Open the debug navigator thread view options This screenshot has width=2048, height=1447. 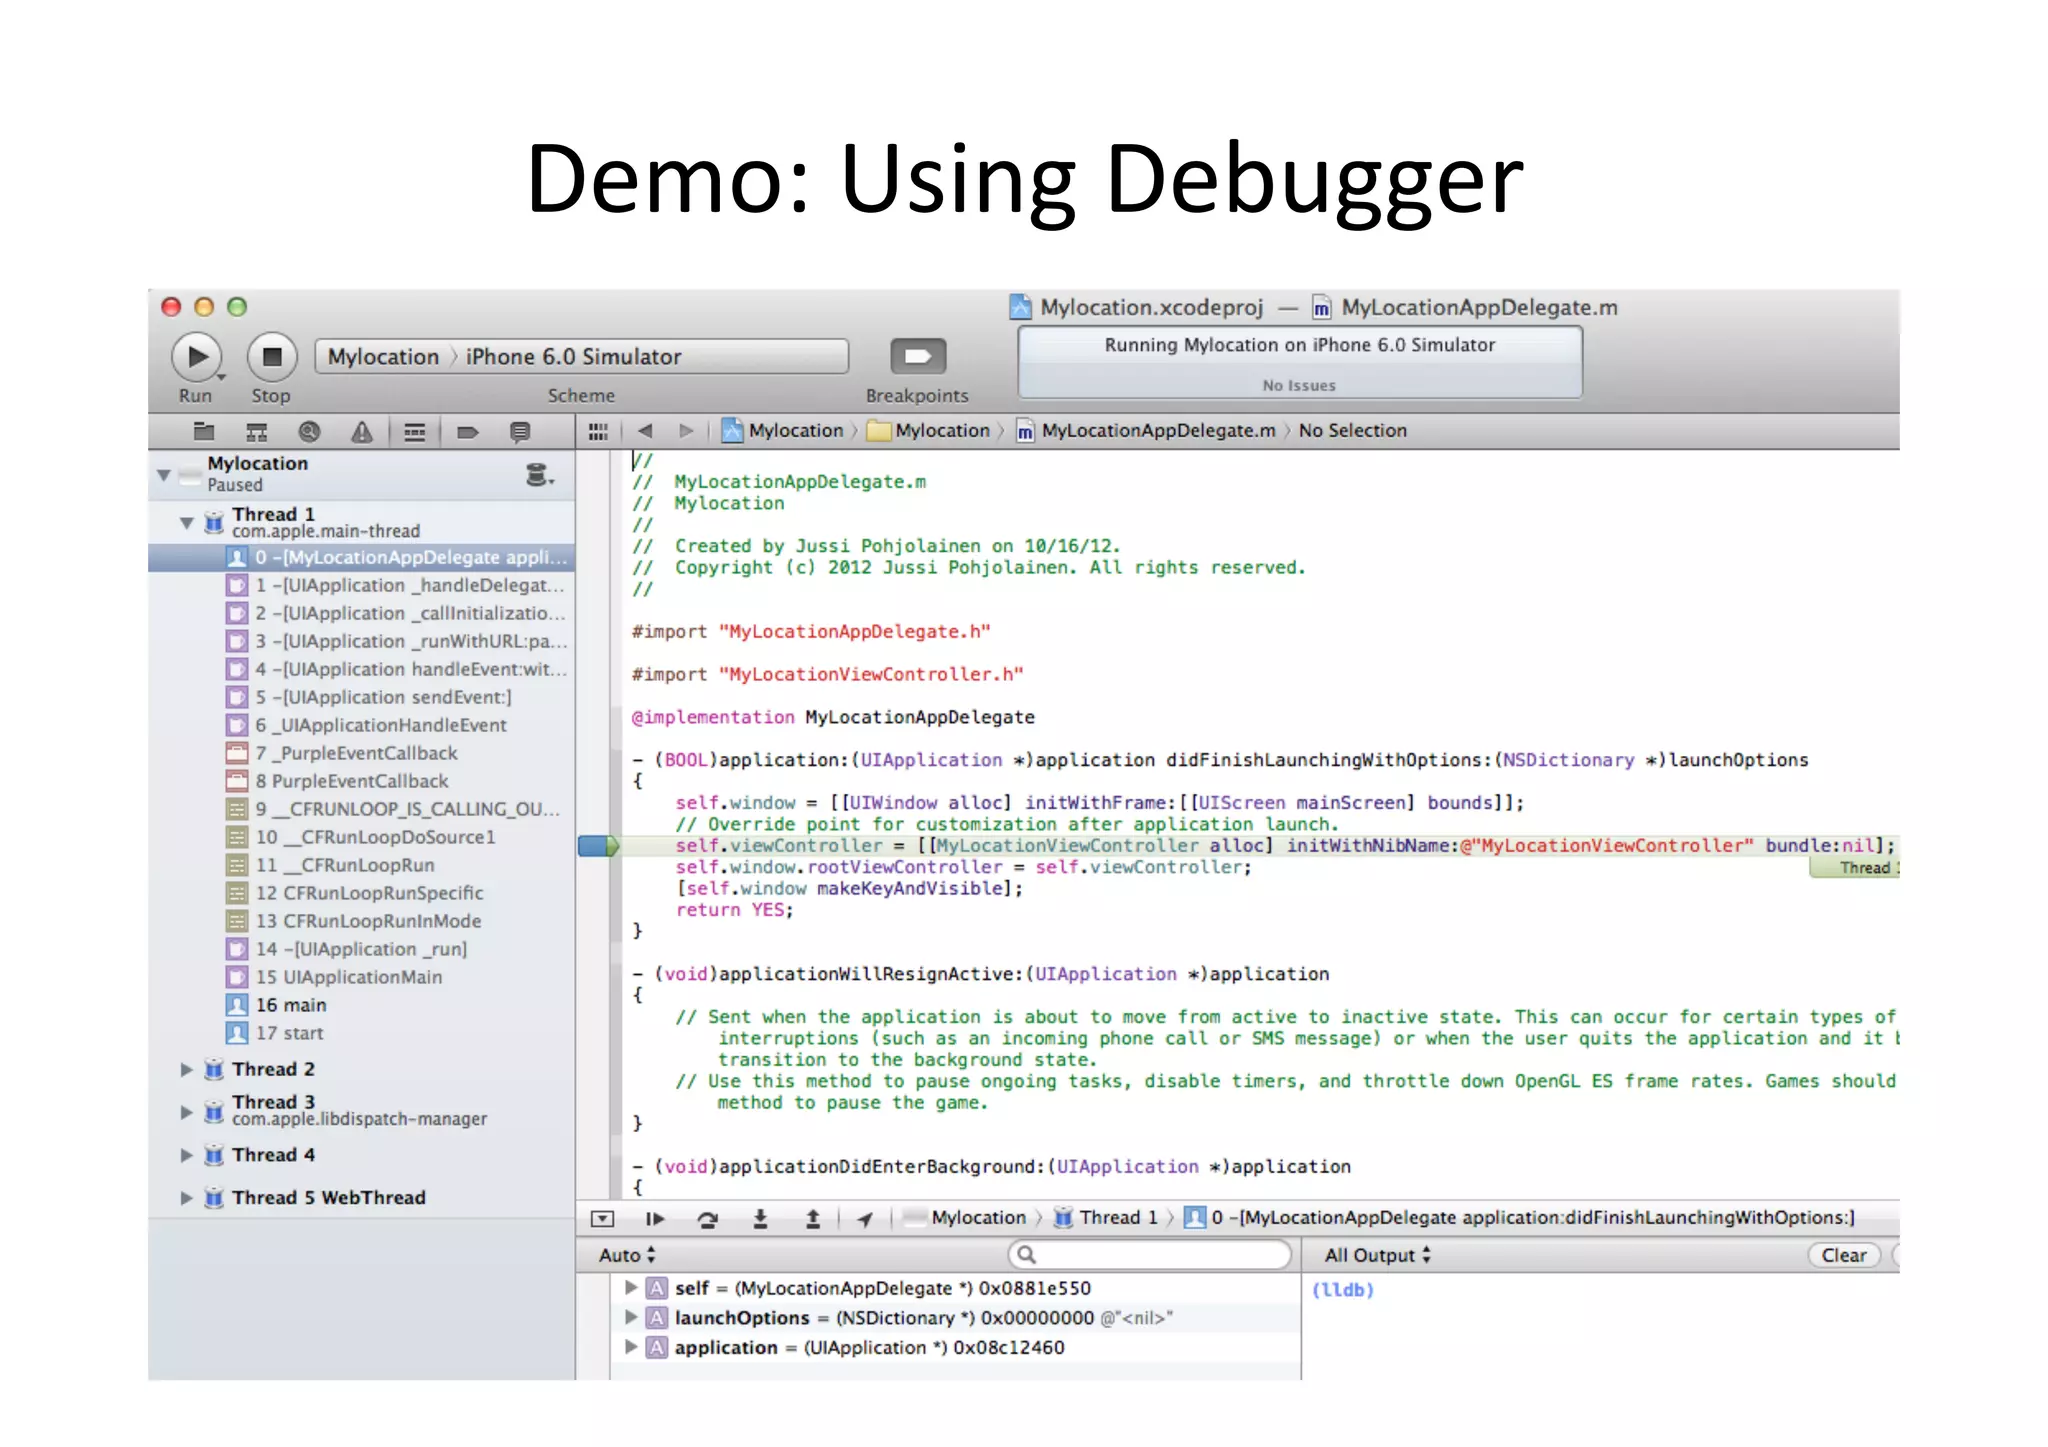[x=540, y=475]
